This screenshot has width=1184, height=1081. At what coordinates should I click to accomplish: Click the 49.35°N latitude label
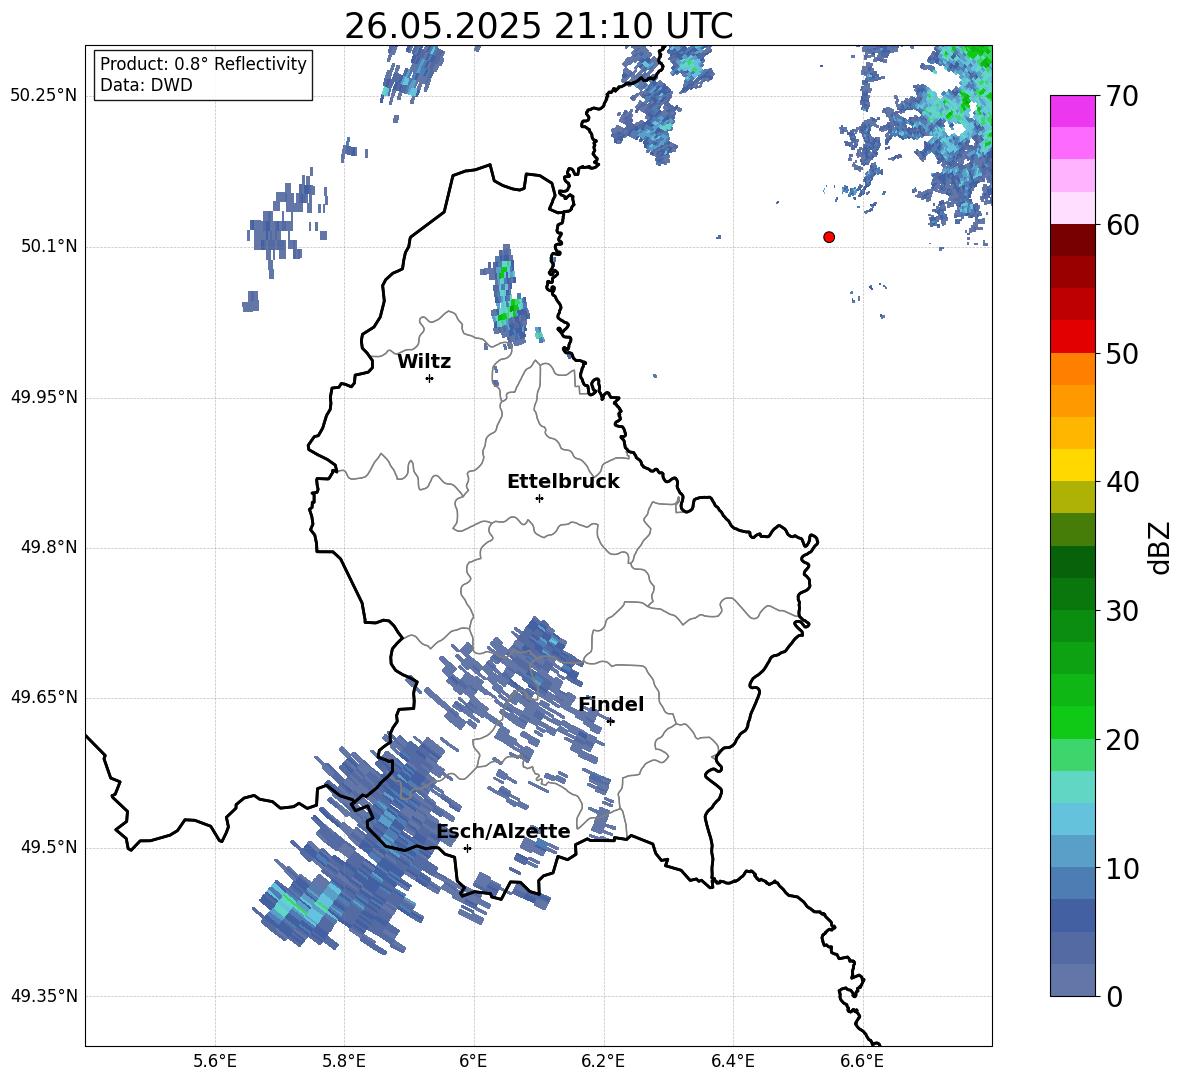[x=44, y=996]
